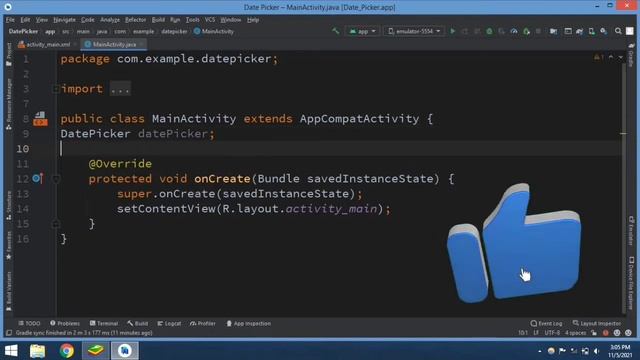Open the Build menu

tap(158, 20)
